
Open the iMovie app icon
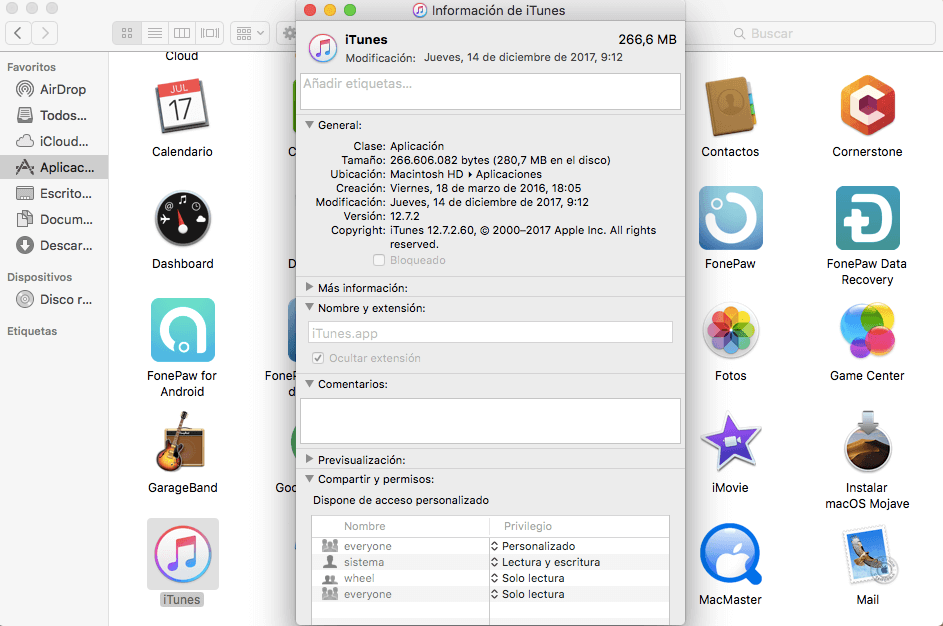tap(730, 442)
